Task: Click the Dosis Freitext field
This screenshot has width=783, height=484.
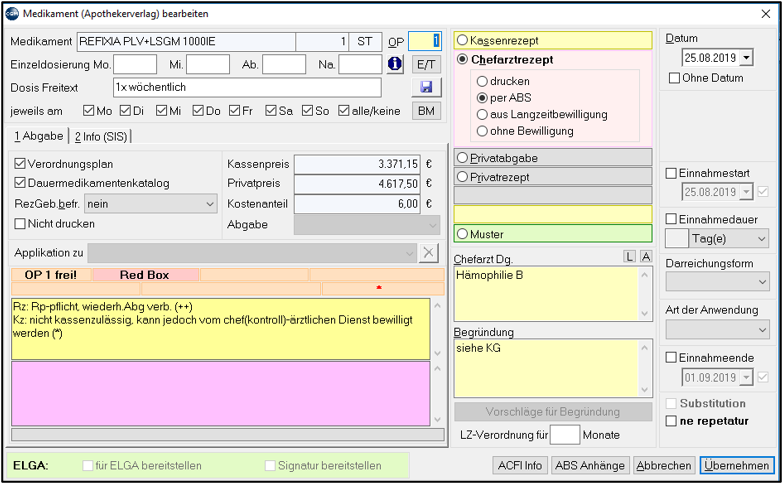Action: pos(247,87)
